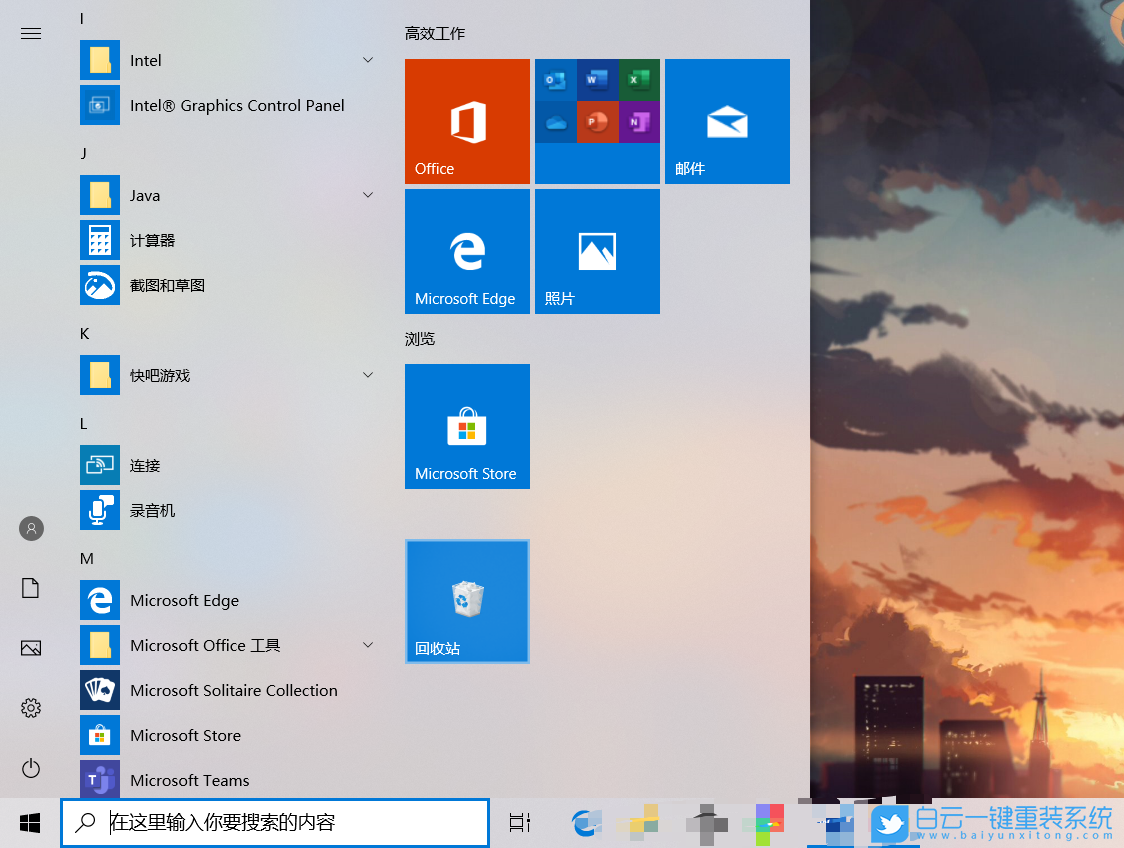Image resolution: width=1124 pixels, height=848 pixels.
Task: Open the 邮件 Mail tile
Action: pos(727,120)
